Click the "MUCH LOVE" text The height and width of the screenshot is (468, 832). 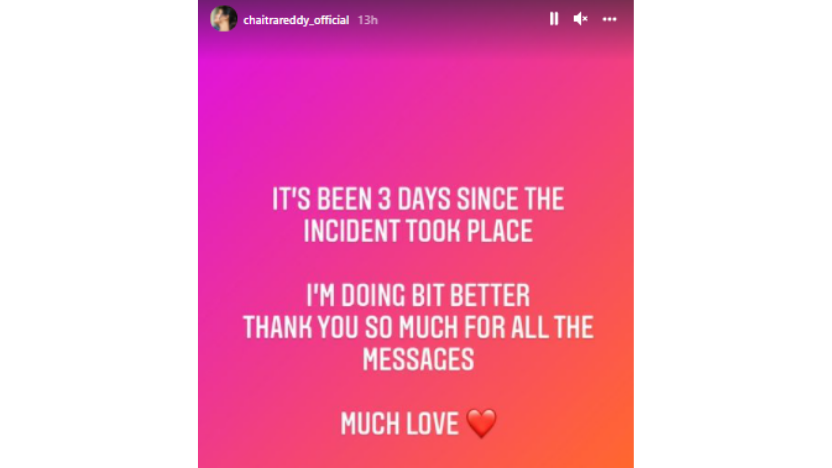tap(399, 424)
